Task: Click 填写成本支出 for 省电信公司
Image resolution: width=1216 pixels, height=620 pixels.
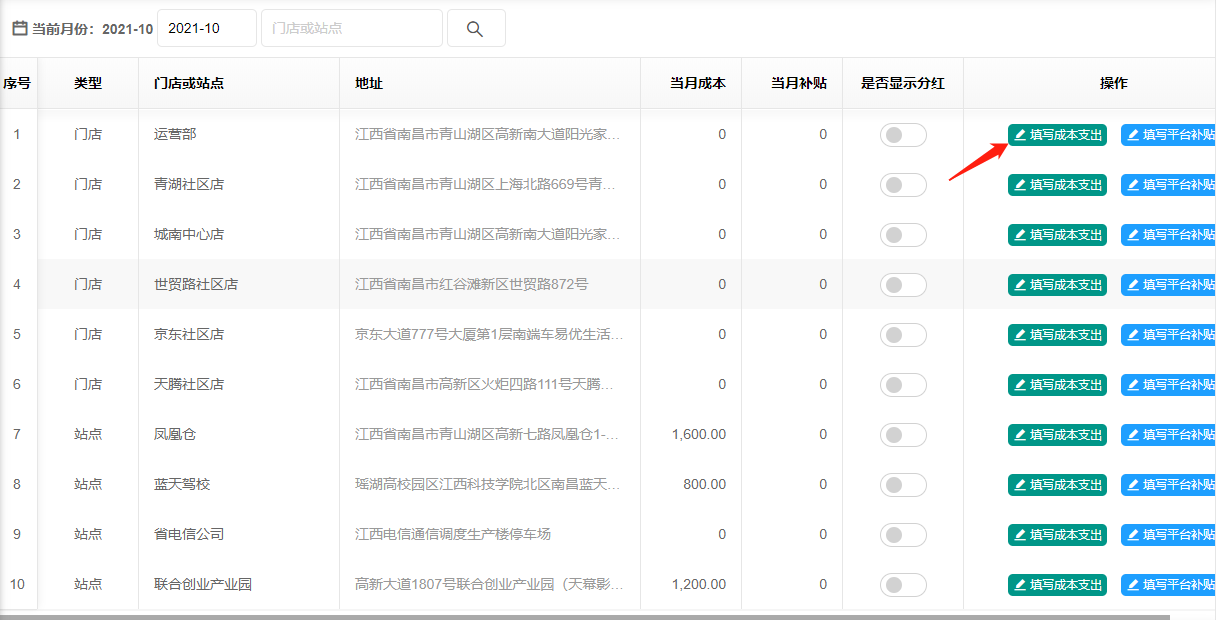Action: click(x=1058, y=535)
